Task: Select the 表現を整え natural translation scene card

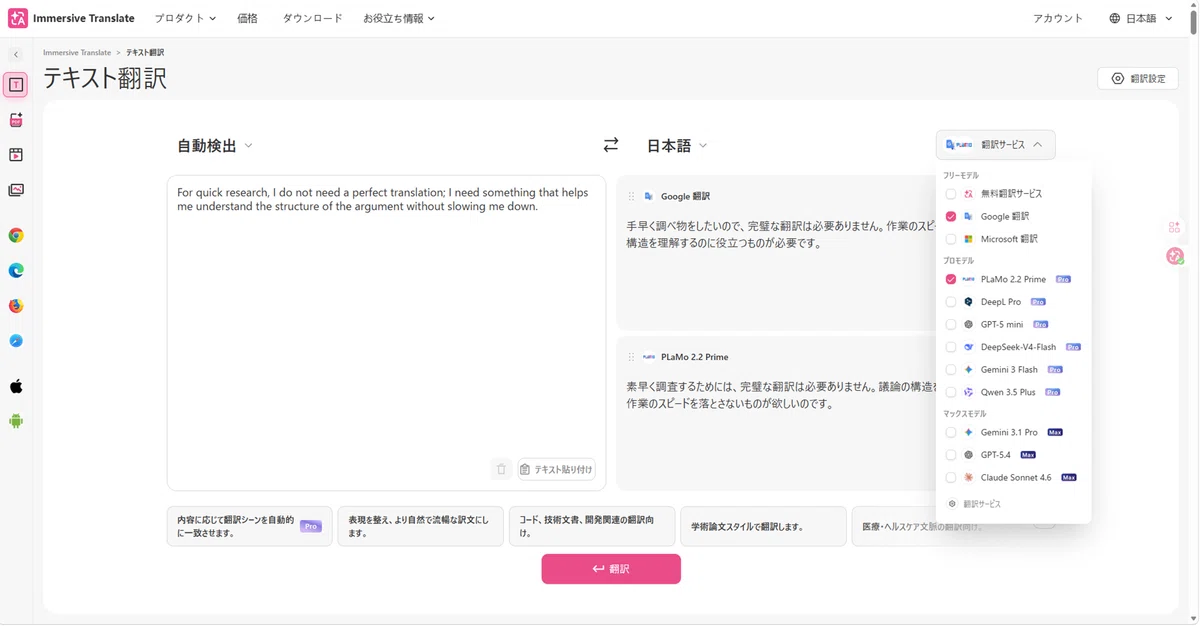Action: point(420,526)
